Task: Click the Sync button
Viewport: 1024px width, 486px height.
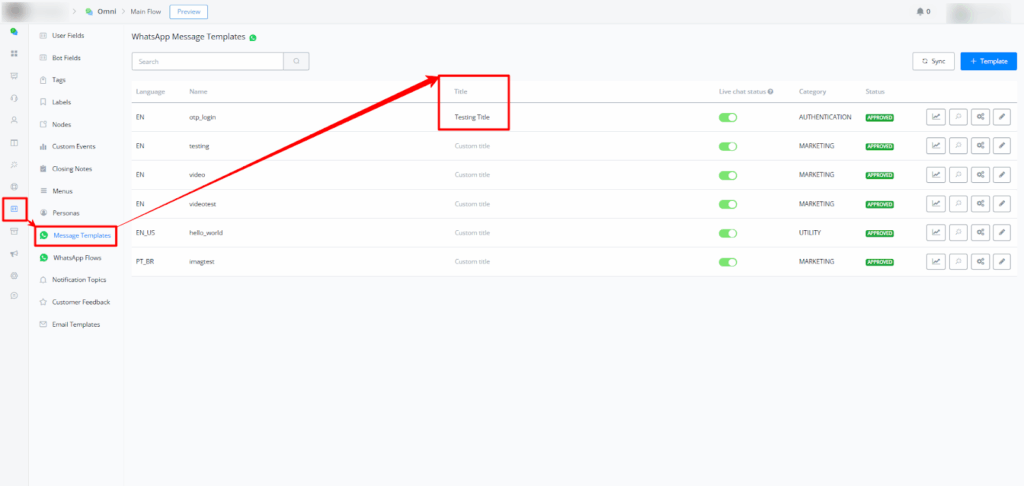Action: click(x=934, y=61)
